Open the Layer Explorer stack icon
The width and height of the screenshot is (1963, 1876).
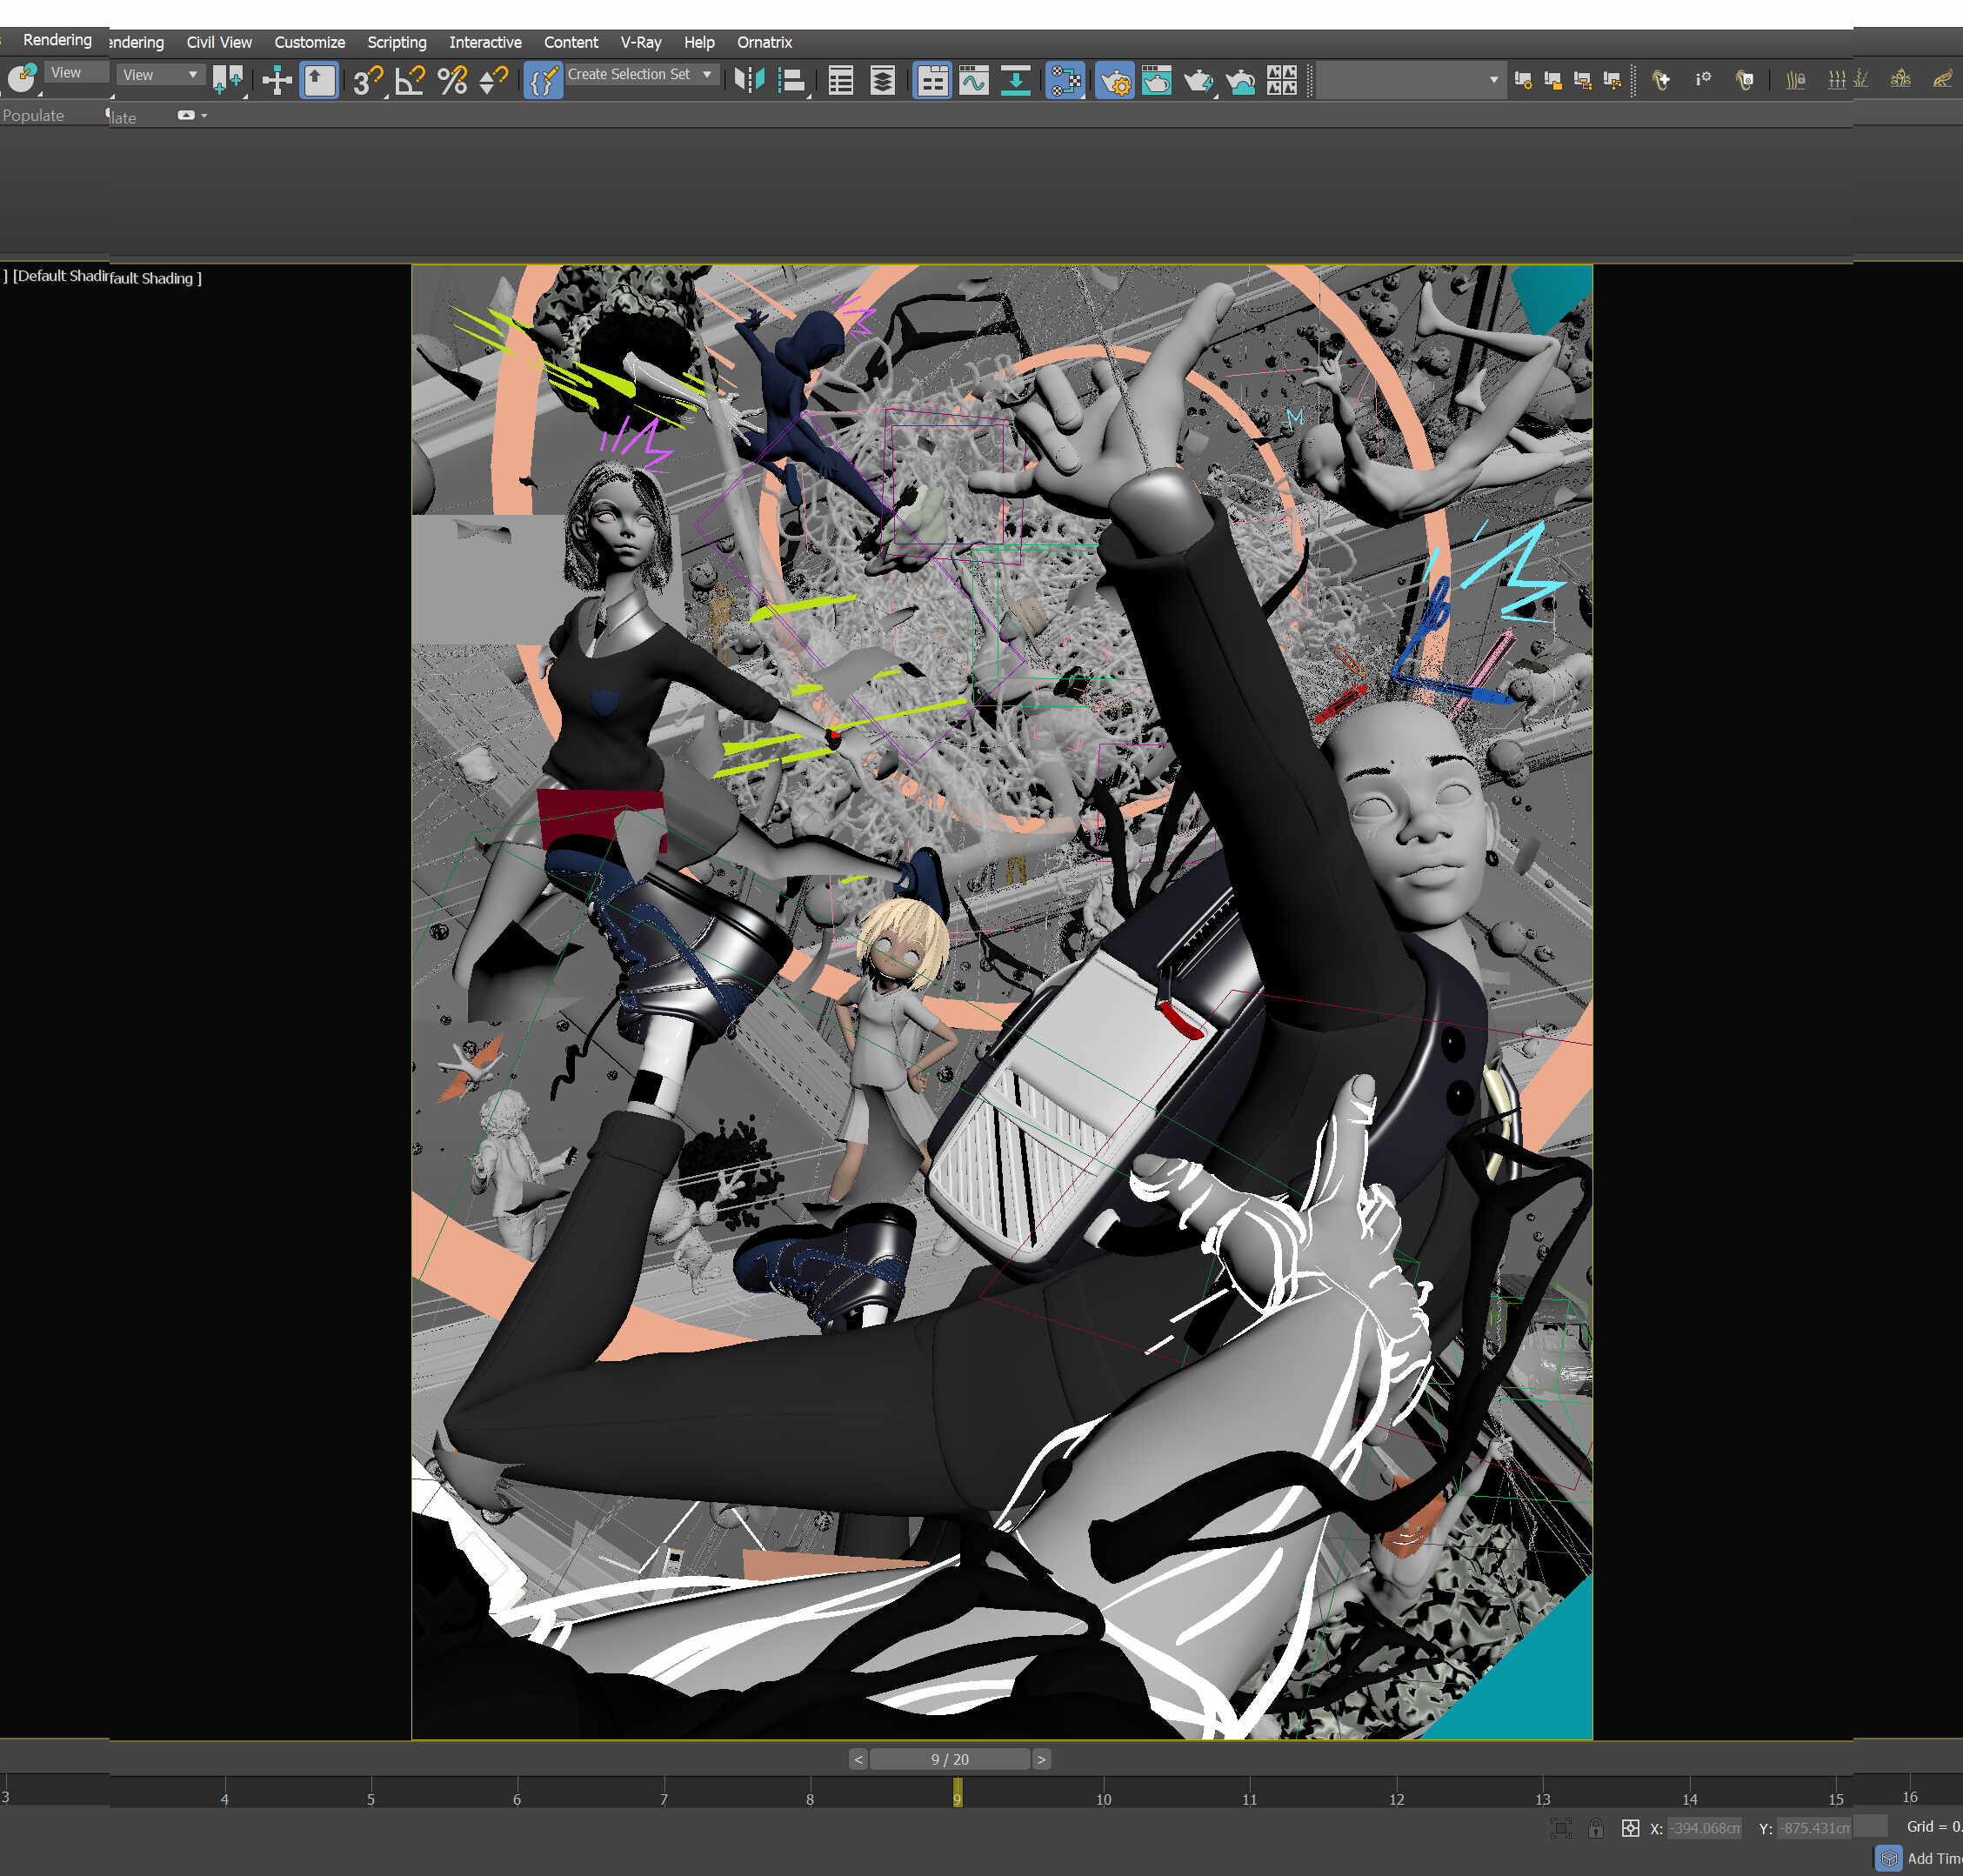coord(882,80)
